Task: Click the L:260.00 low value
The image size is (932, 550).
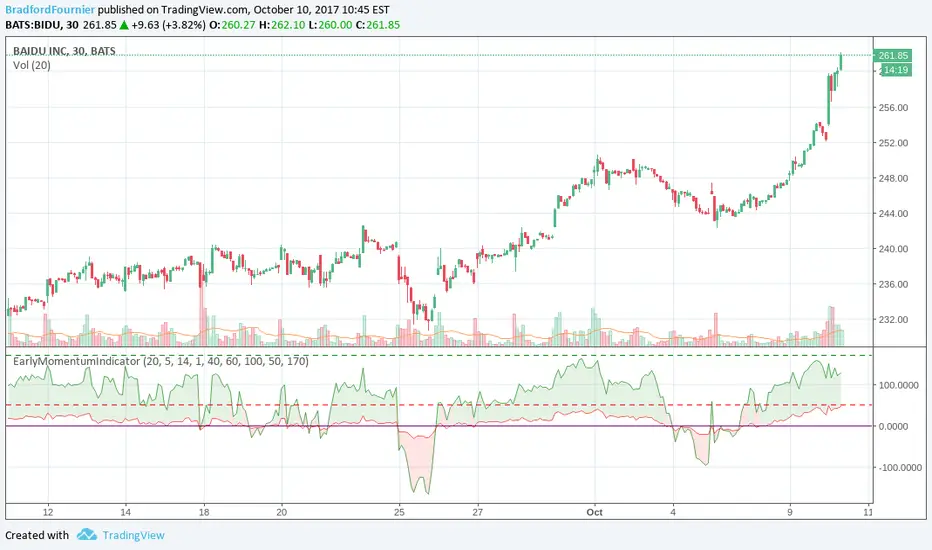Action: pos(330,25)
